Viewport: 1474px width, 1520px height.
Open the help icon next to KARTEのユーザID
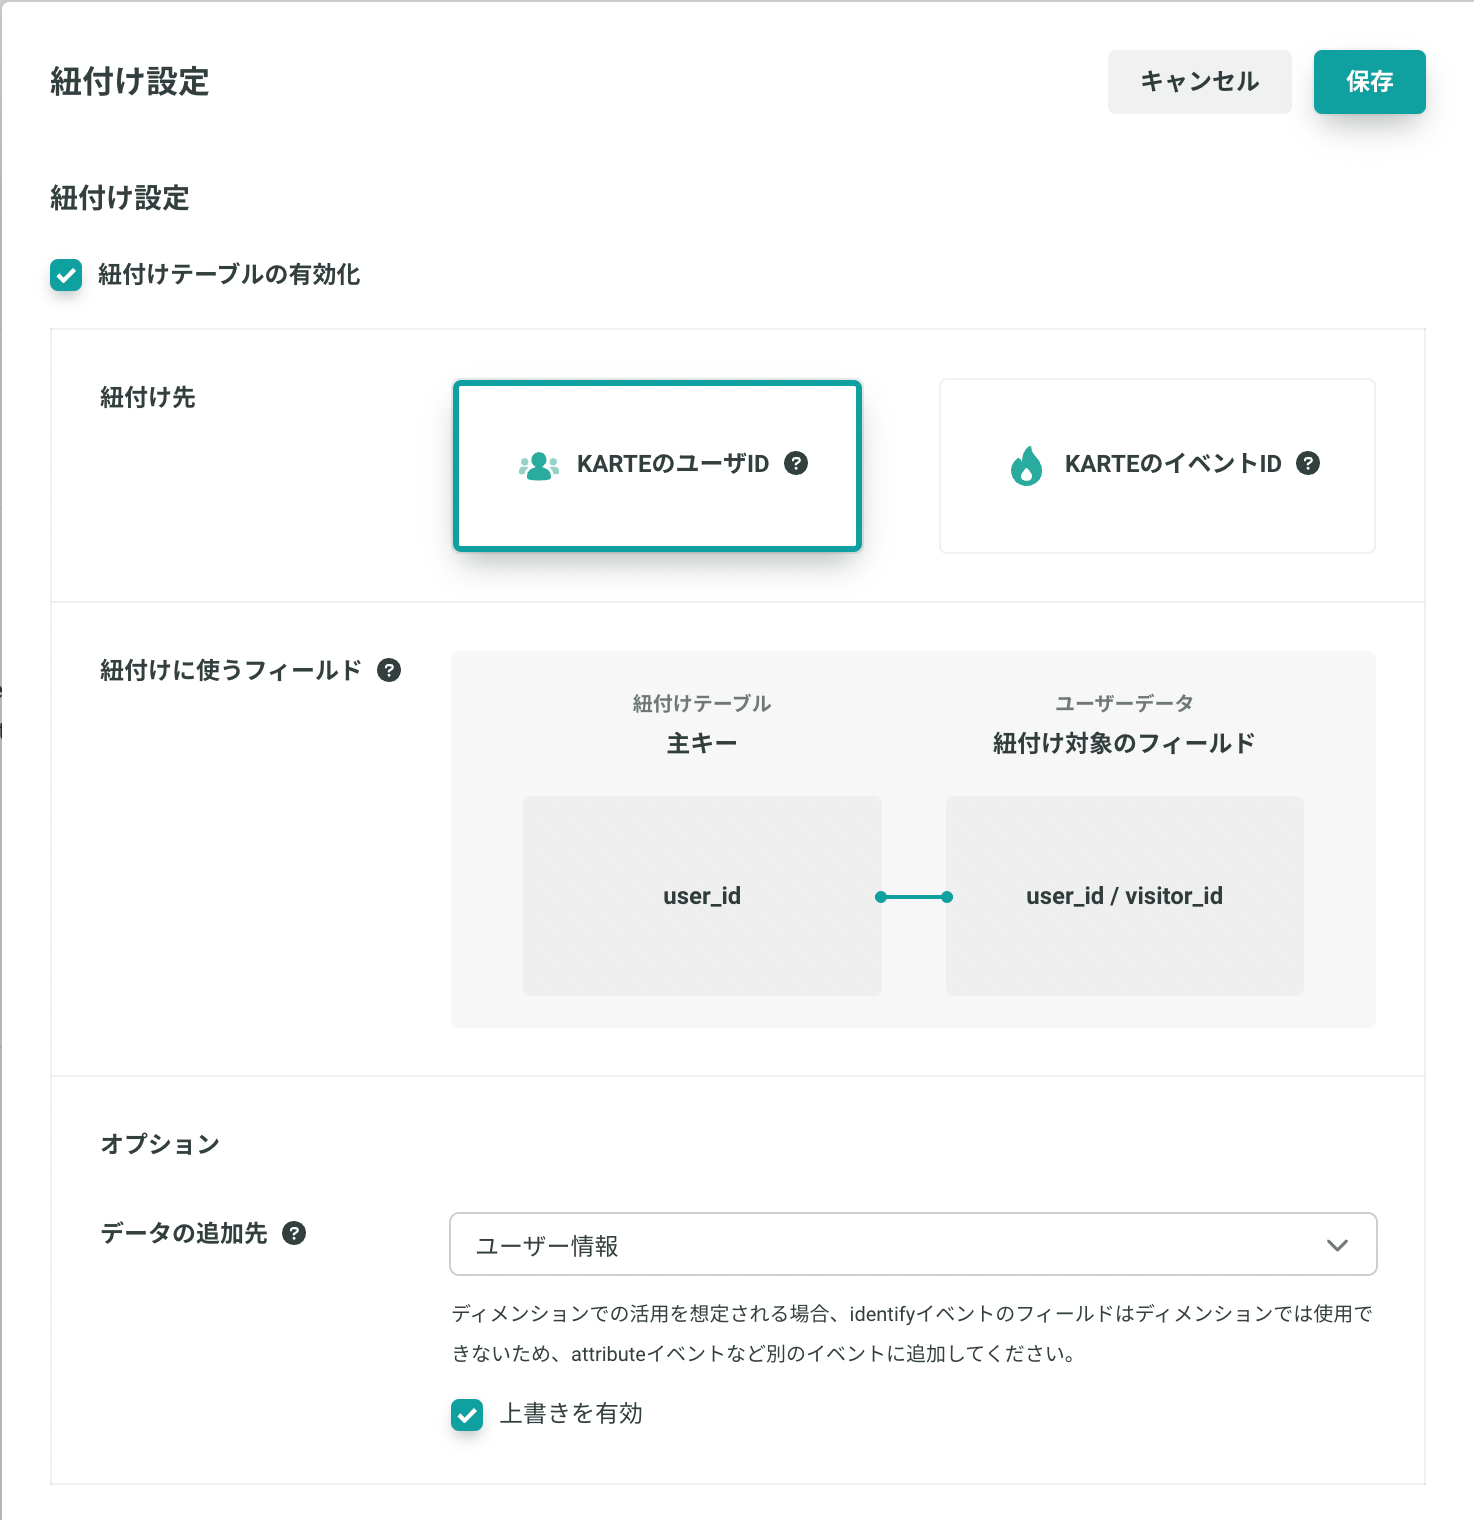(796, 463)
